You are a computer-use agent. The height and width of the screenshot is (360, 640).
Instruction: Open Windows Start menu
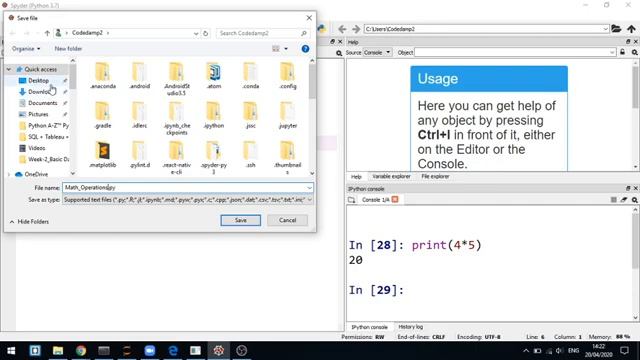point(11,351)
